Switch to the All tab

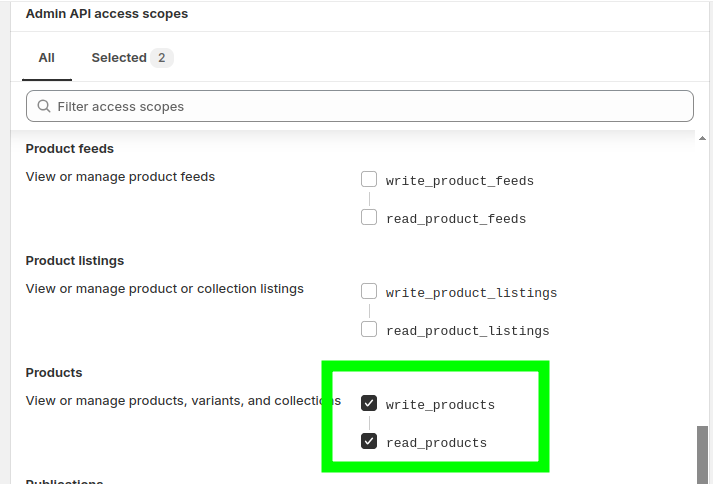(x=46, y=58)
